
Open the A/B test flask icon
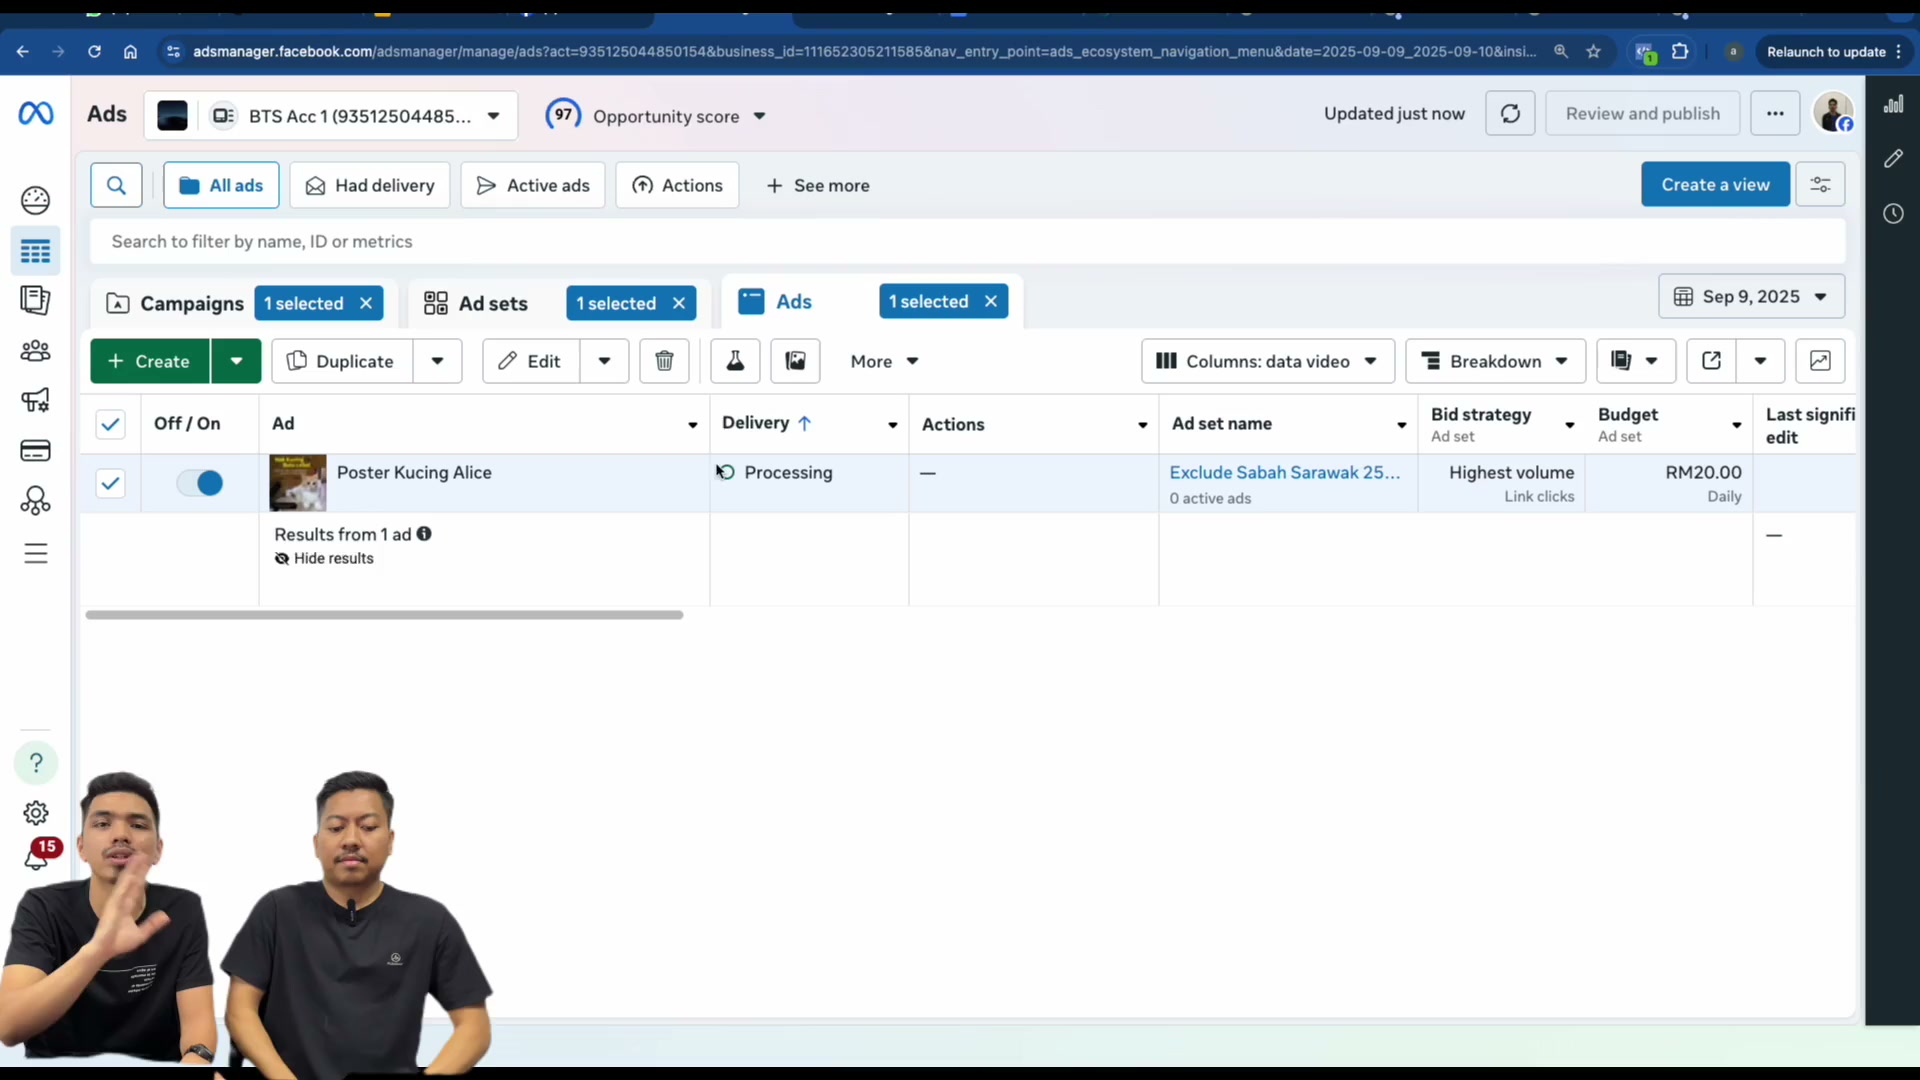735,361
